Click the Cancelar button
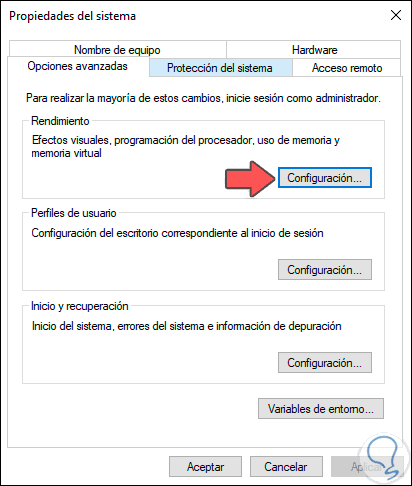 coord(286,467)
